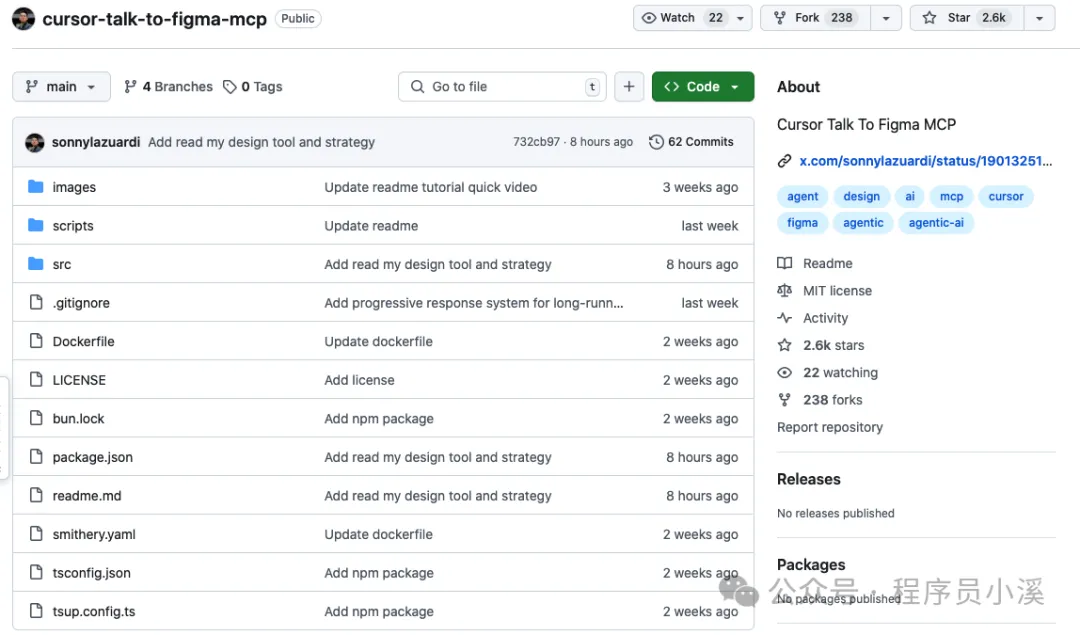This screenshot has width=1080, height=635.
Task: Open the readme.md file
Action: point(87,496)
